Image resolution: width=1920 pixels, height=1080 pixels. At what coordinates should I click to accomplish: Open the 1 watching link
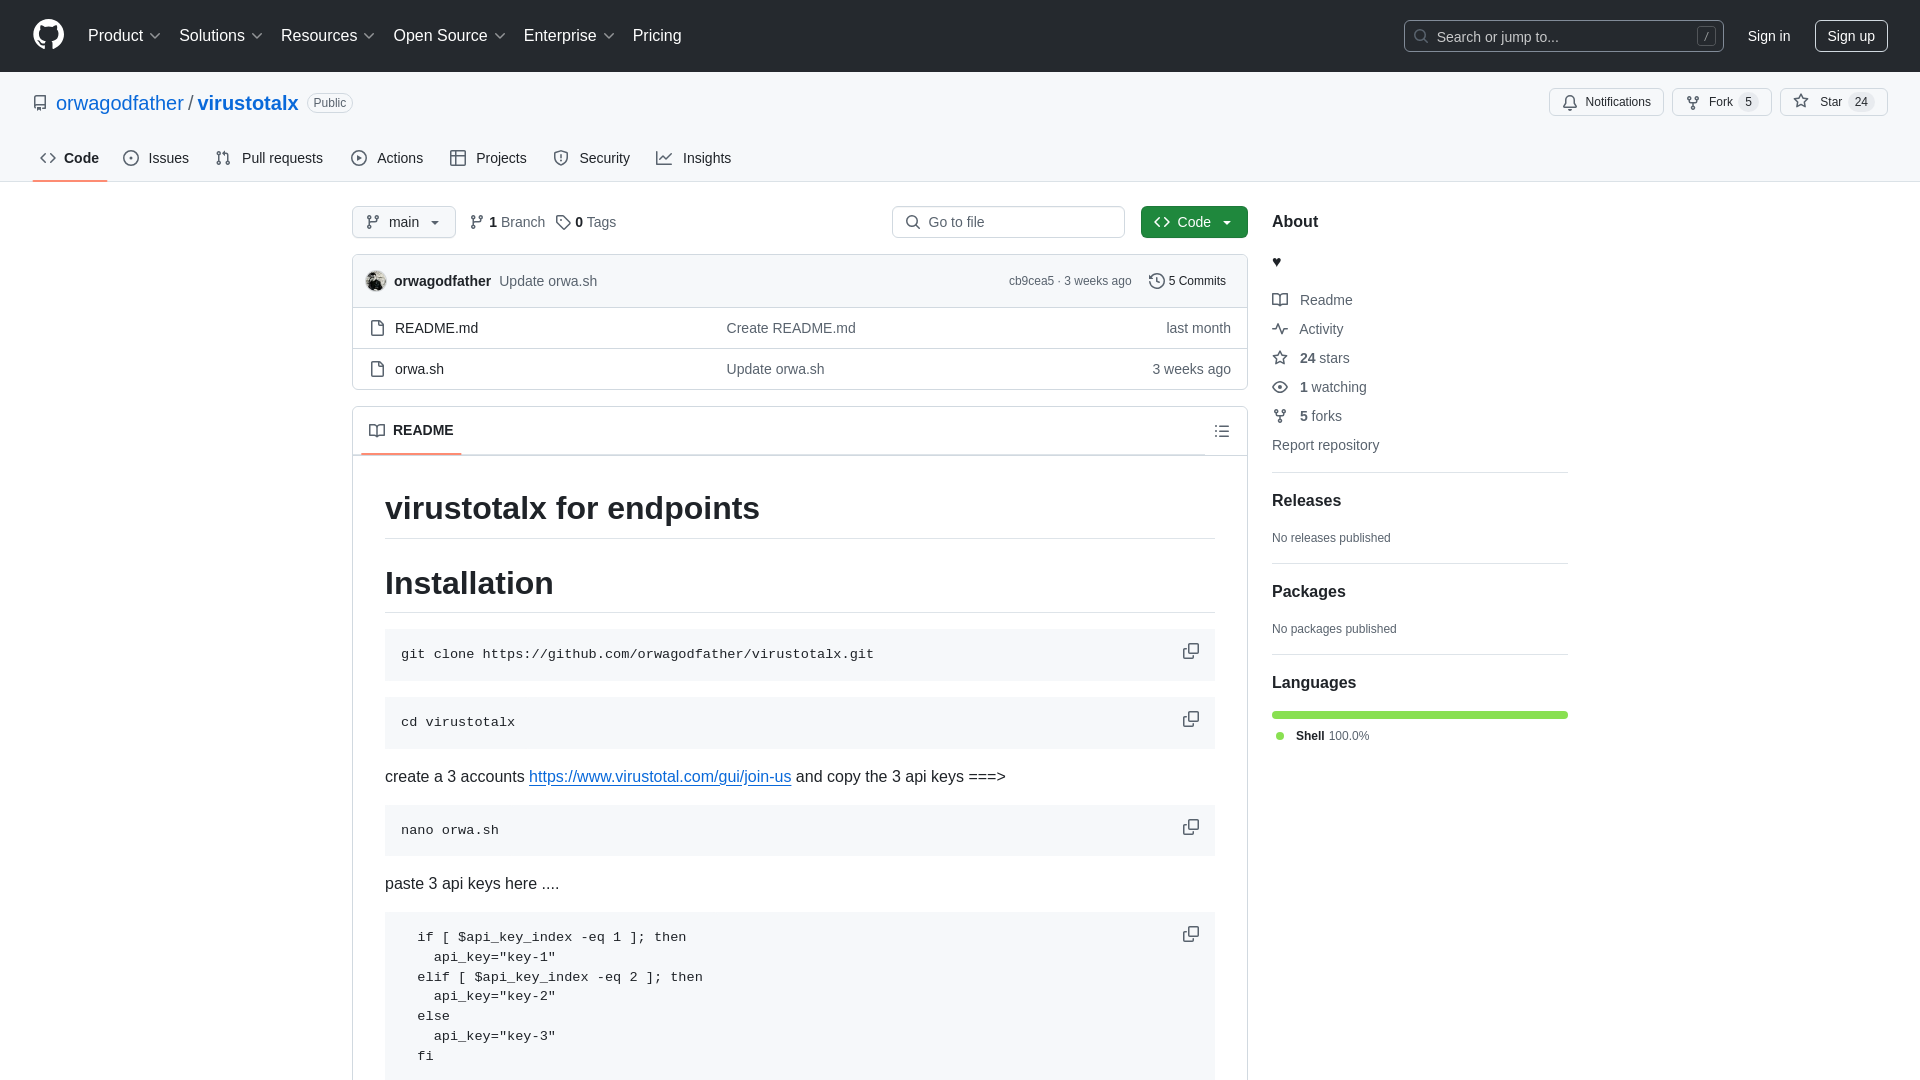(x=1319, y=387)
